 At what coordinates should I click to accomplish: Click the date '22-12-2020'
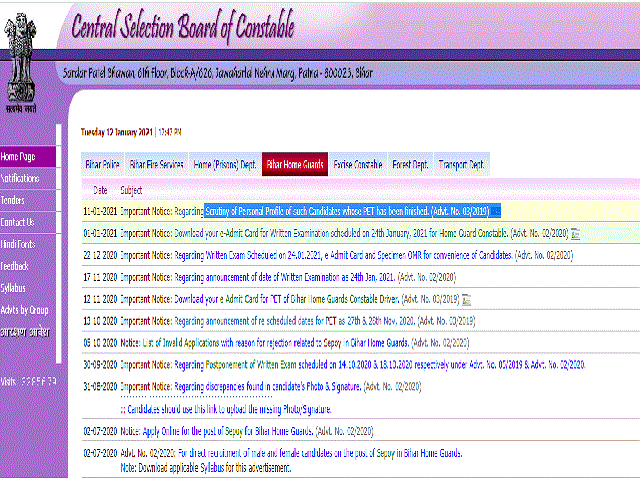coord(100,256)
